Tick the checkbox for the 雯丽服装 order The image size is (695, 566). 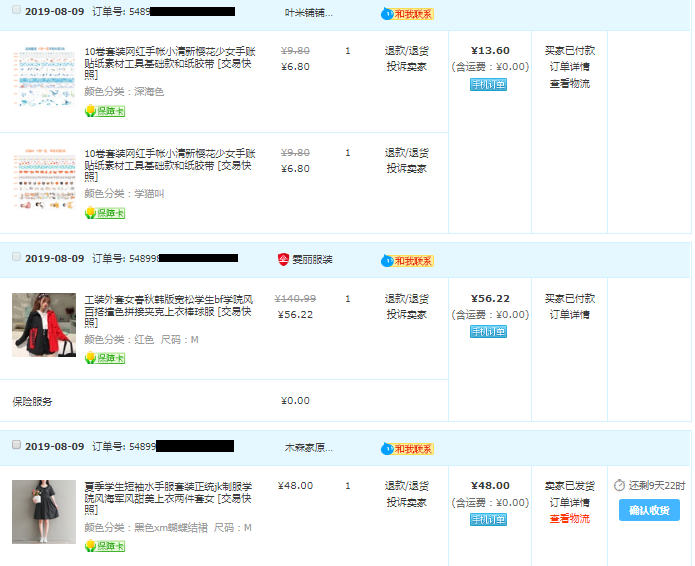pyautogui.click(x=15, y=257)
